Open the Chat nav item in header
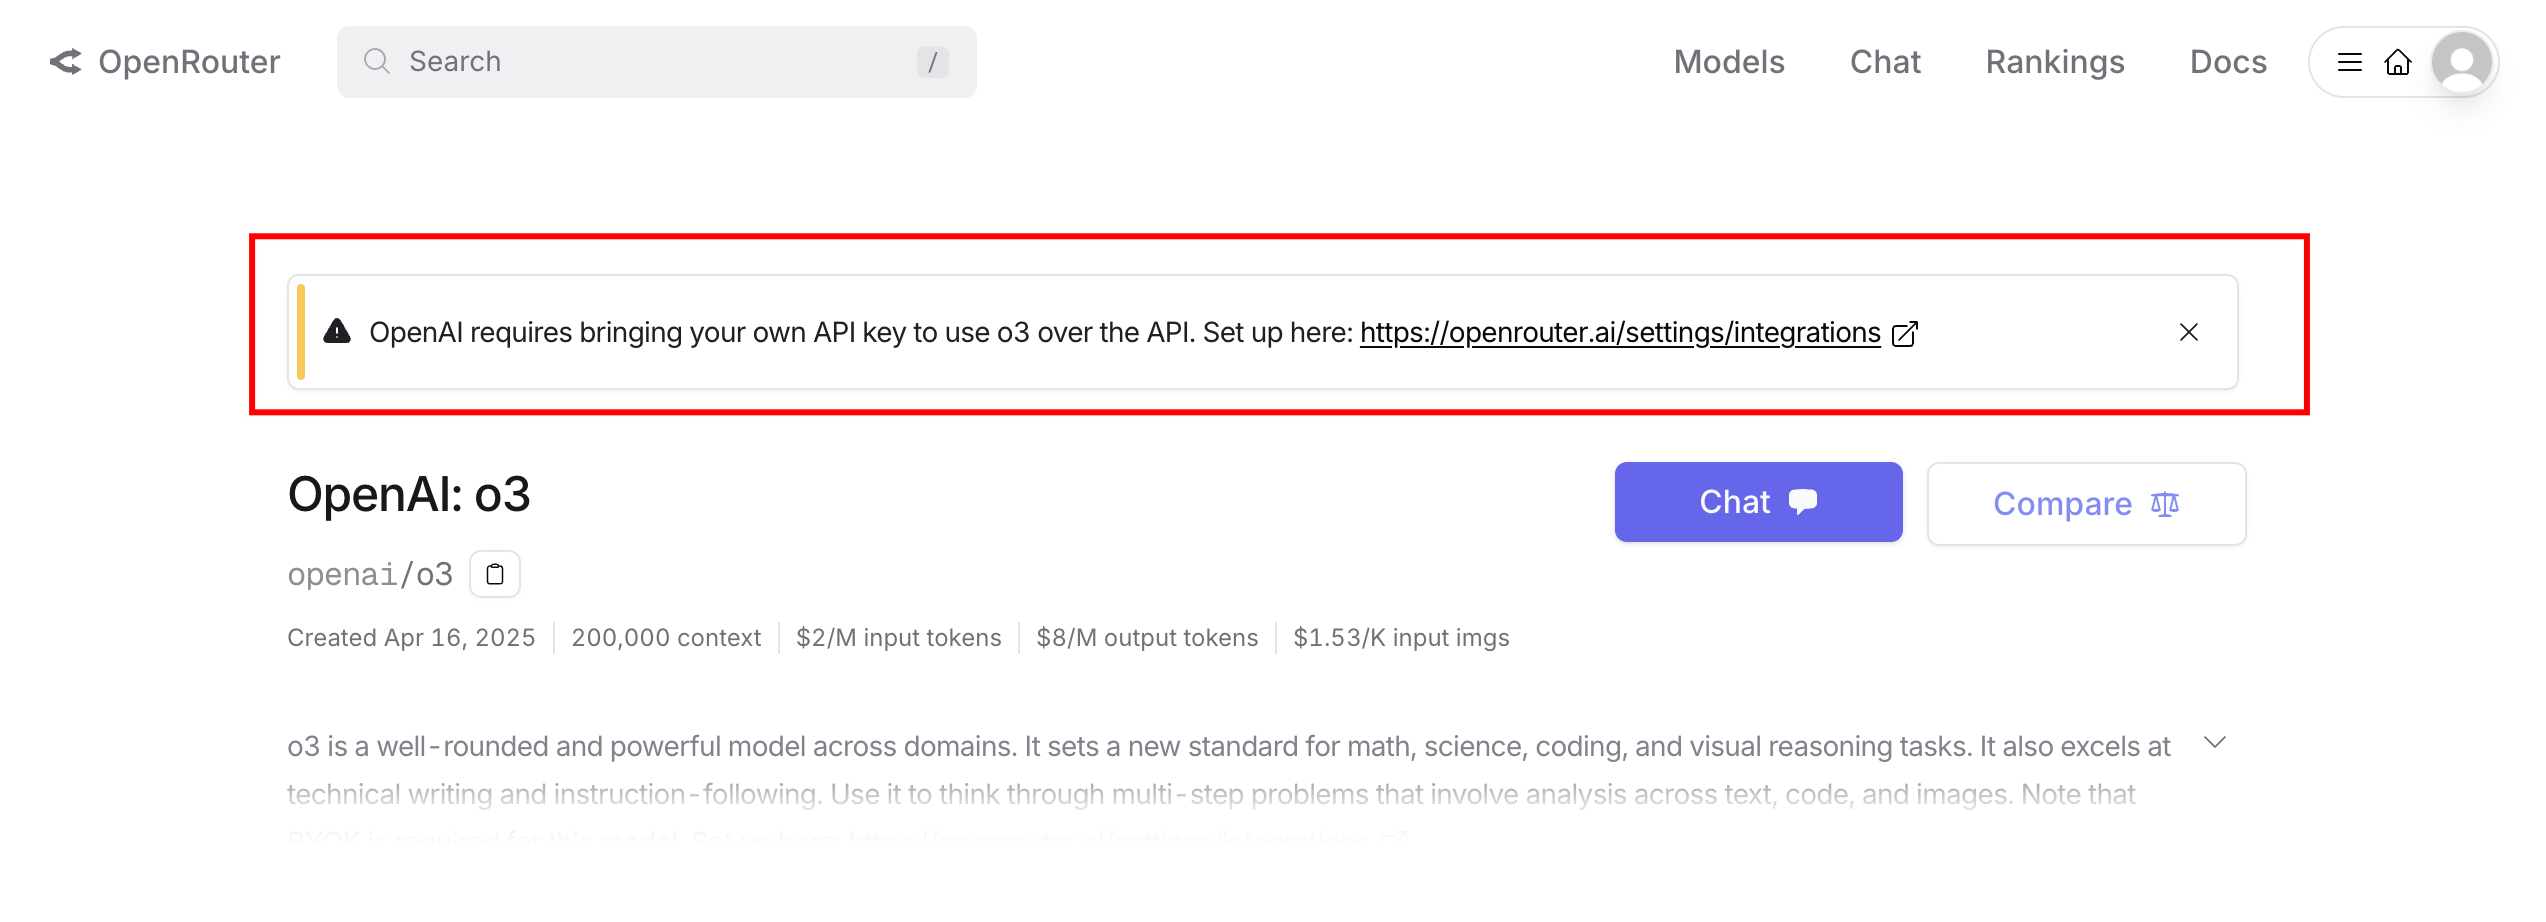The width and height of the screenshot is (2546, 922). (1885, 62)
